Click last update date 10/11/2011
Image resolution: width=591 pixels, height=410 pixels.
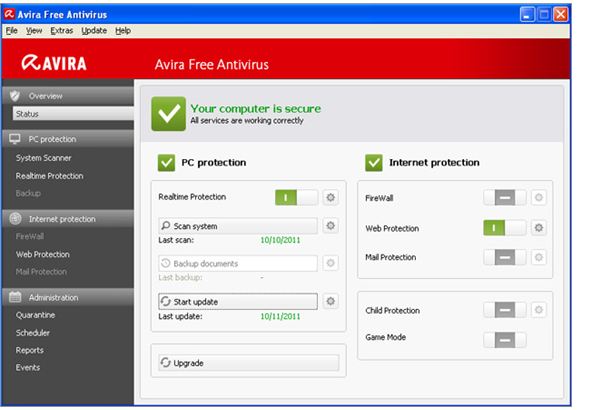point(280,316)
